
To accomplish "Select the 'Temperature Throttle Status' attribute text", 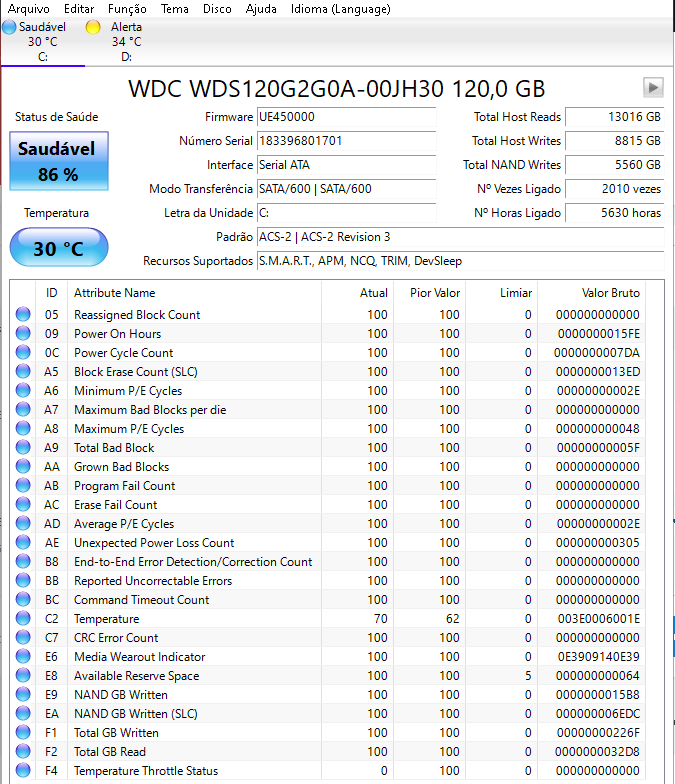I will [x=146, y=771].
